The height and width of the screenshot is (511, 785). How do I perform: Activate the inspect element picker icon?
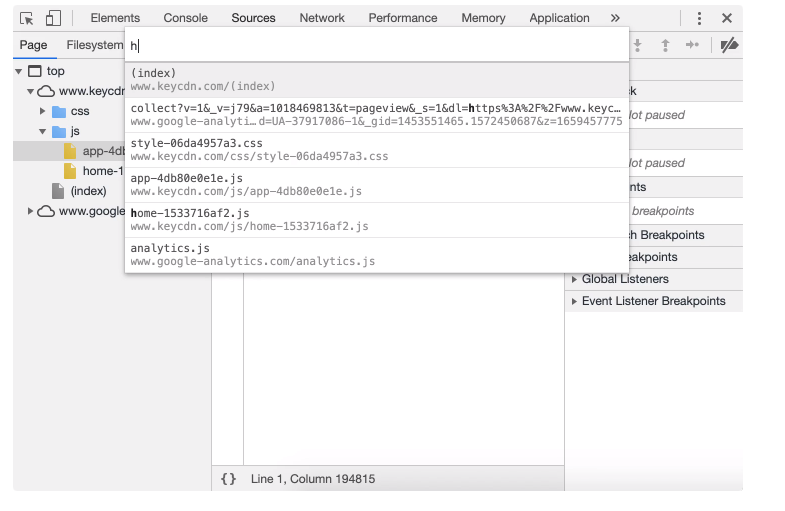pyautogui.click(x=27, y=19)
